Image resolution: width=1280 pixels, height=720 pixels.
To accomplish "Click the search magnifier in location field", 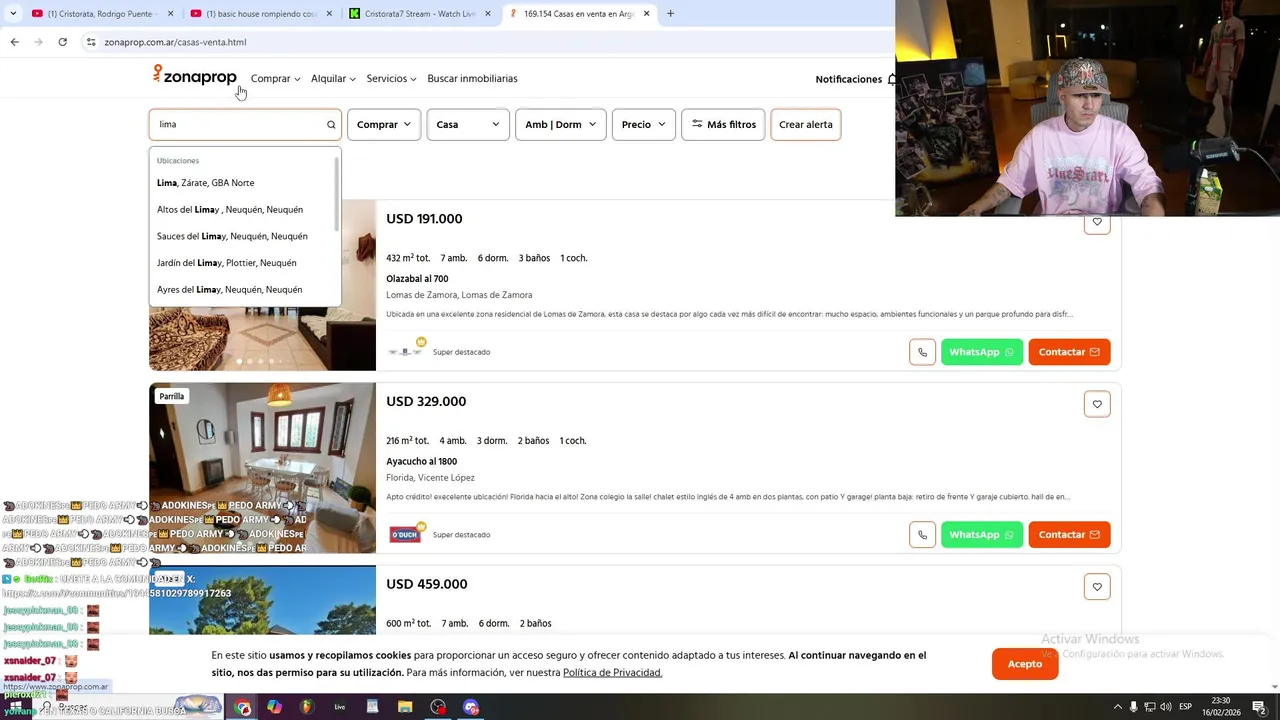I will (x=331, y=125).
